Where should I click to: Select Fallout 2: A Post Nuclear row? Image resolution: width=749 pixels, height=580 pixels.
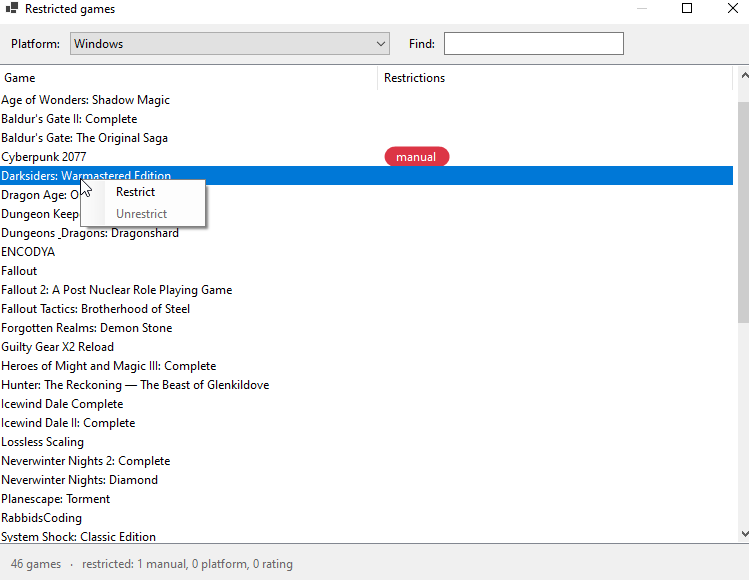click(366, 290)
